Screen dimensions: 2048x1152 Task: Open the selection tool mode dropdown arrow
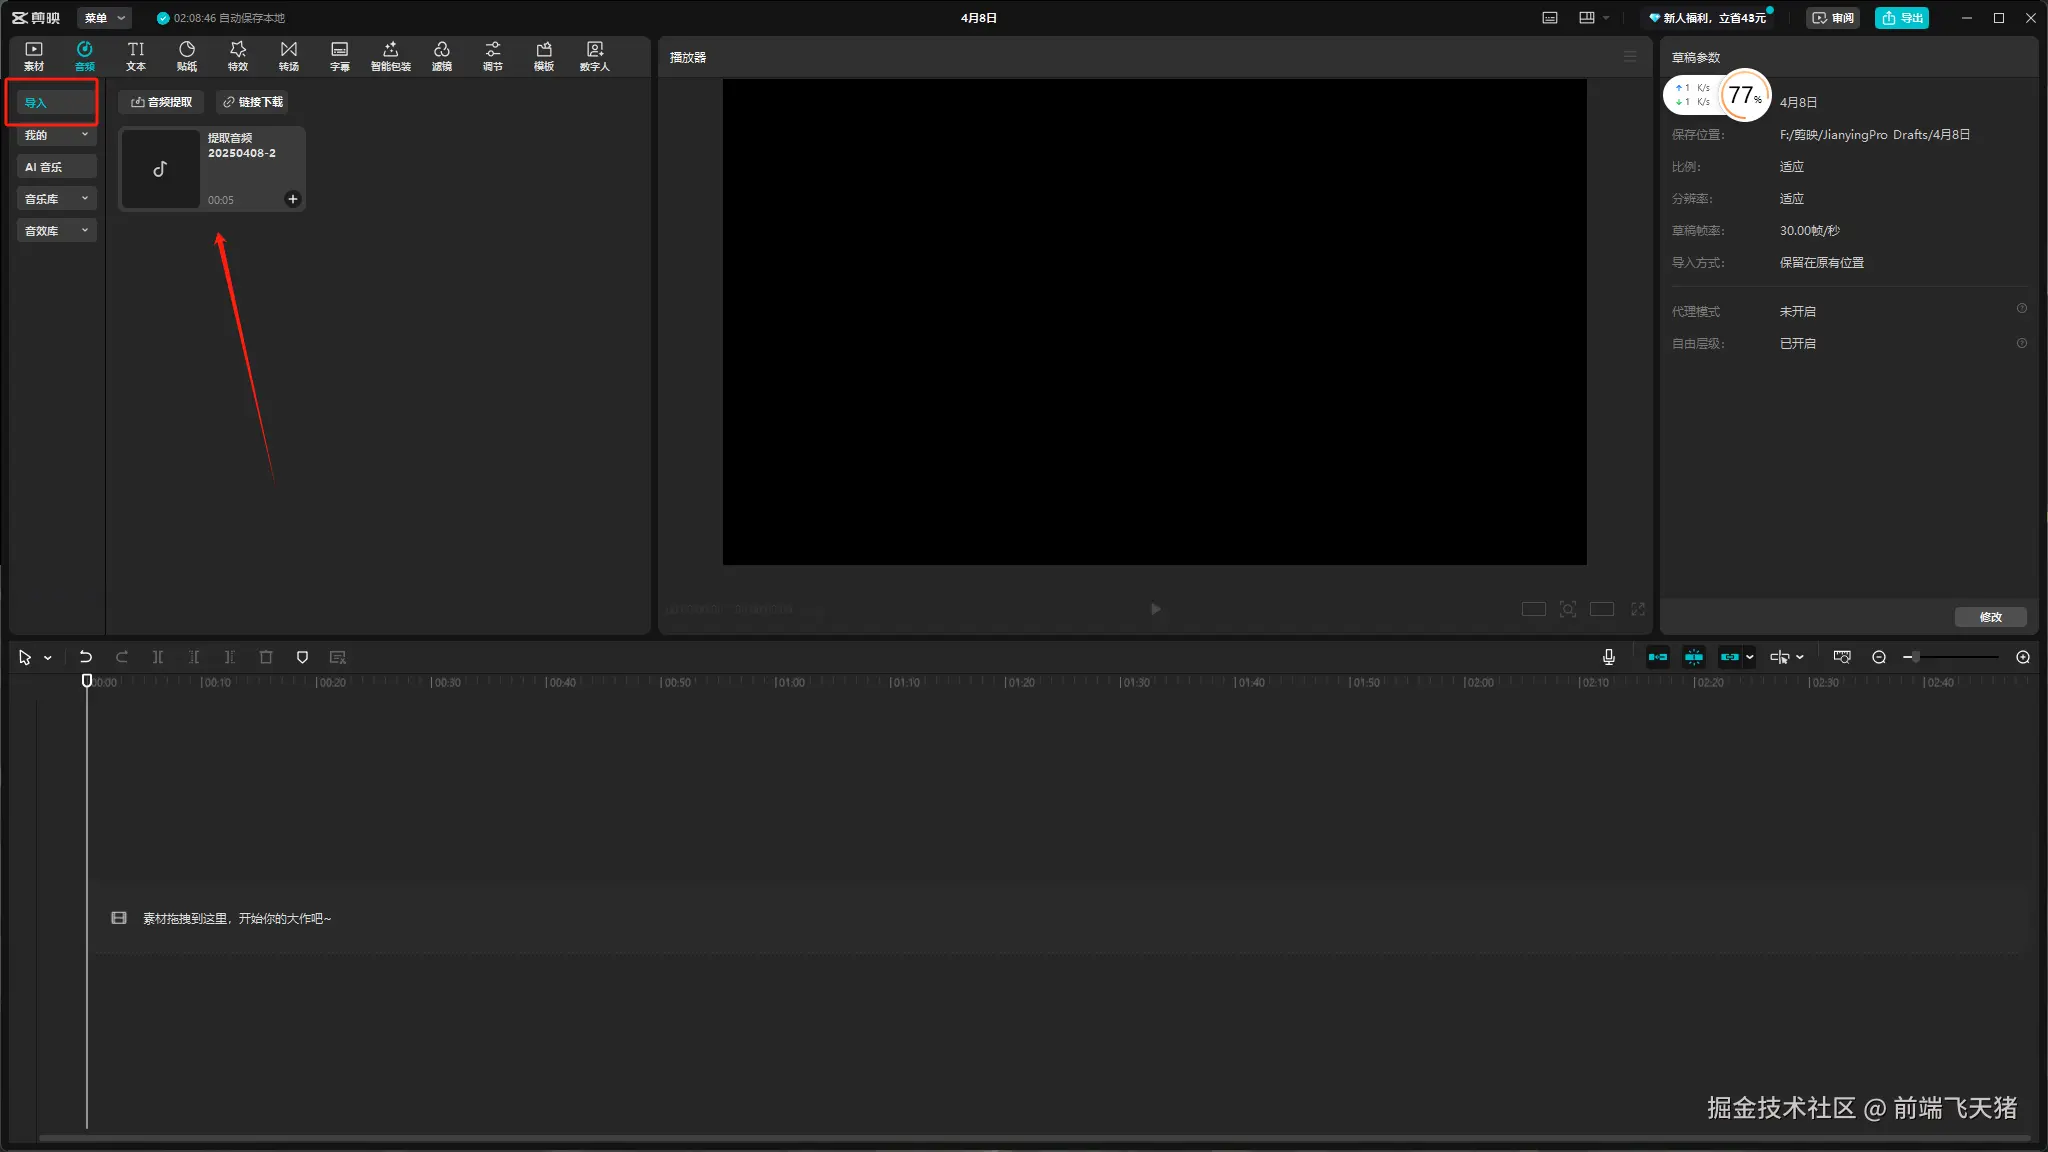coord(48,658)
